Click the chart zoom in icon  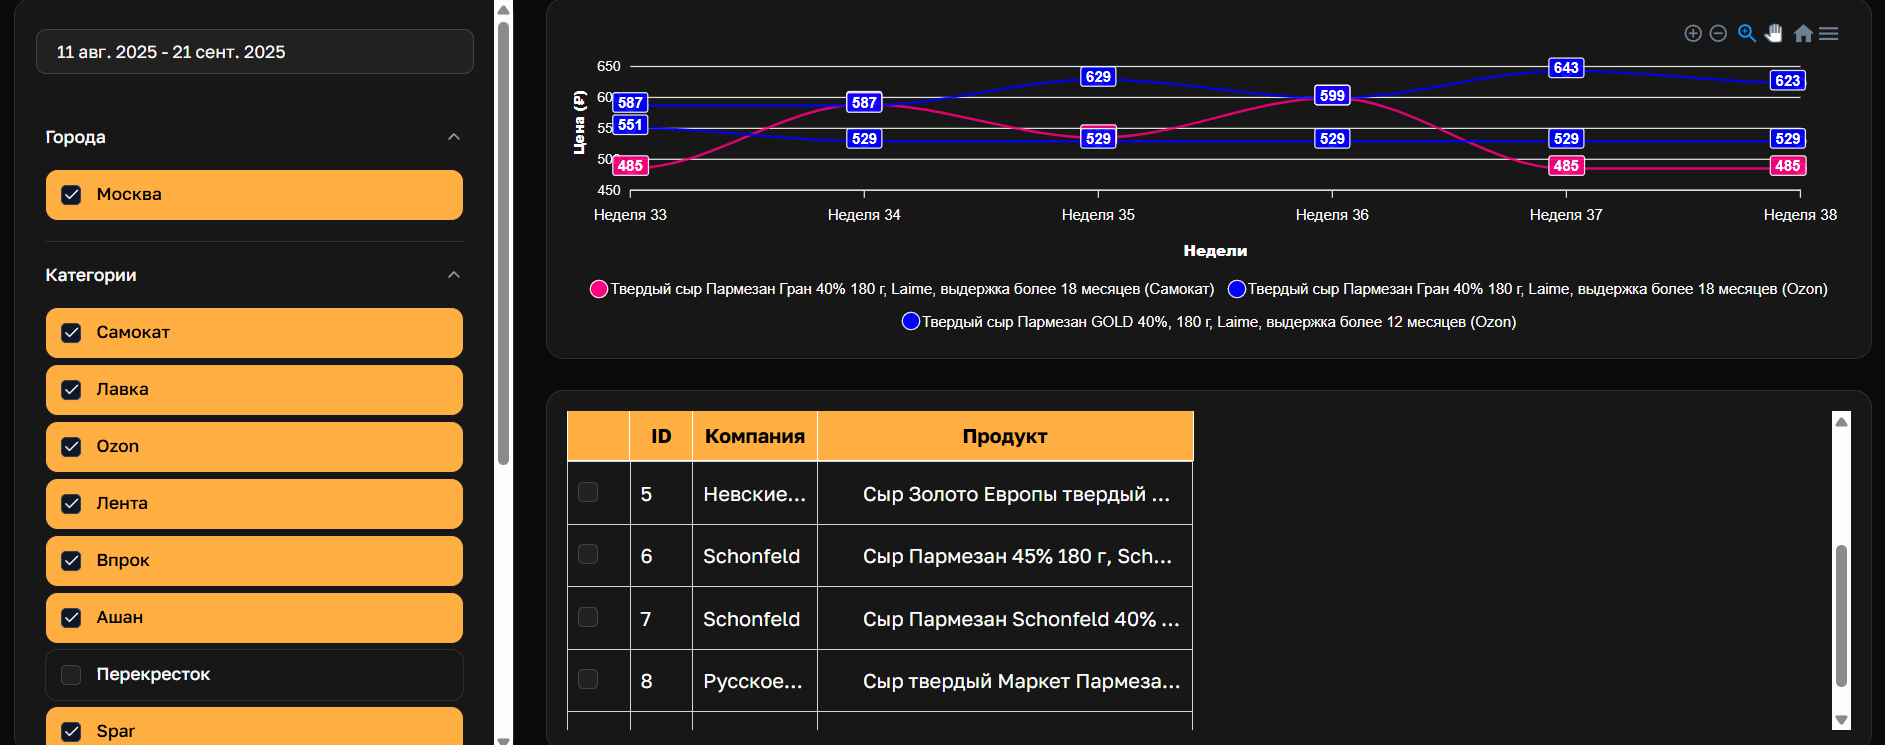[x=1693, y=34]
